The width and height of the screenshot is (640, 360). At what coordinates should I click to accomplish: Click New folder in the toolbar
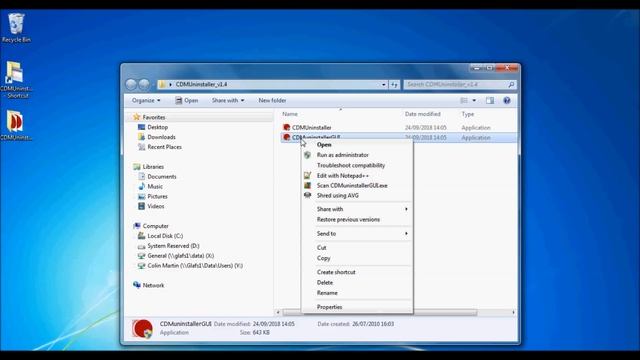(272, 100)
